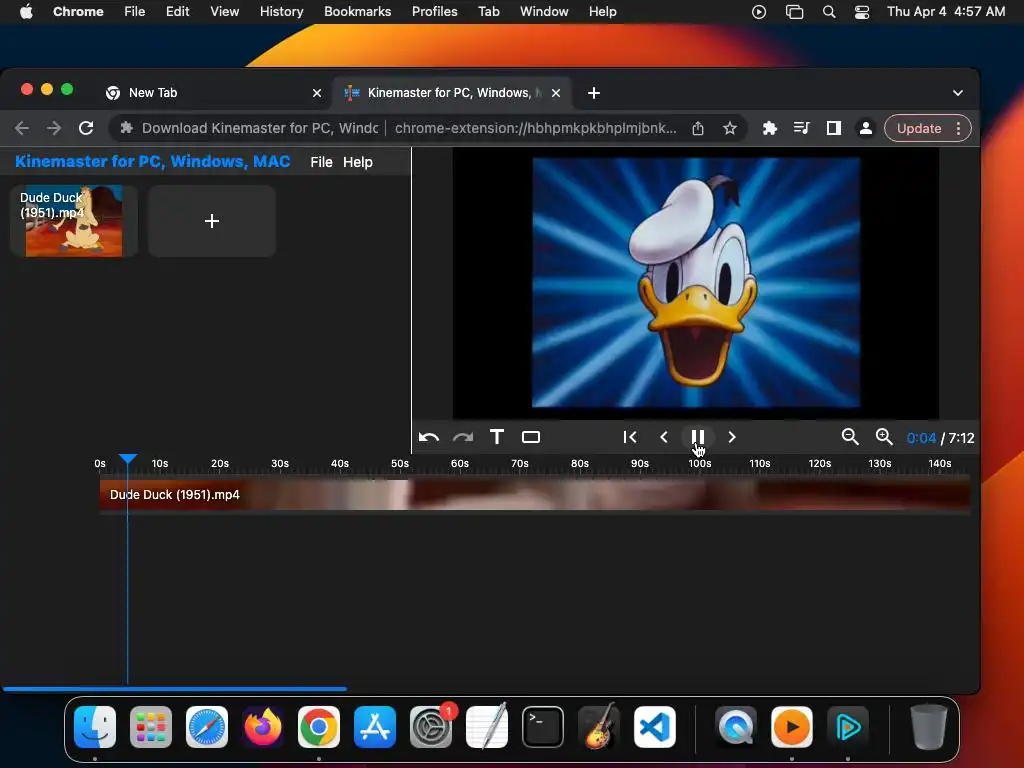Click the redo arrow in editor toolbar
This screenshot has height=768, width=1024.
pos(463,438)
